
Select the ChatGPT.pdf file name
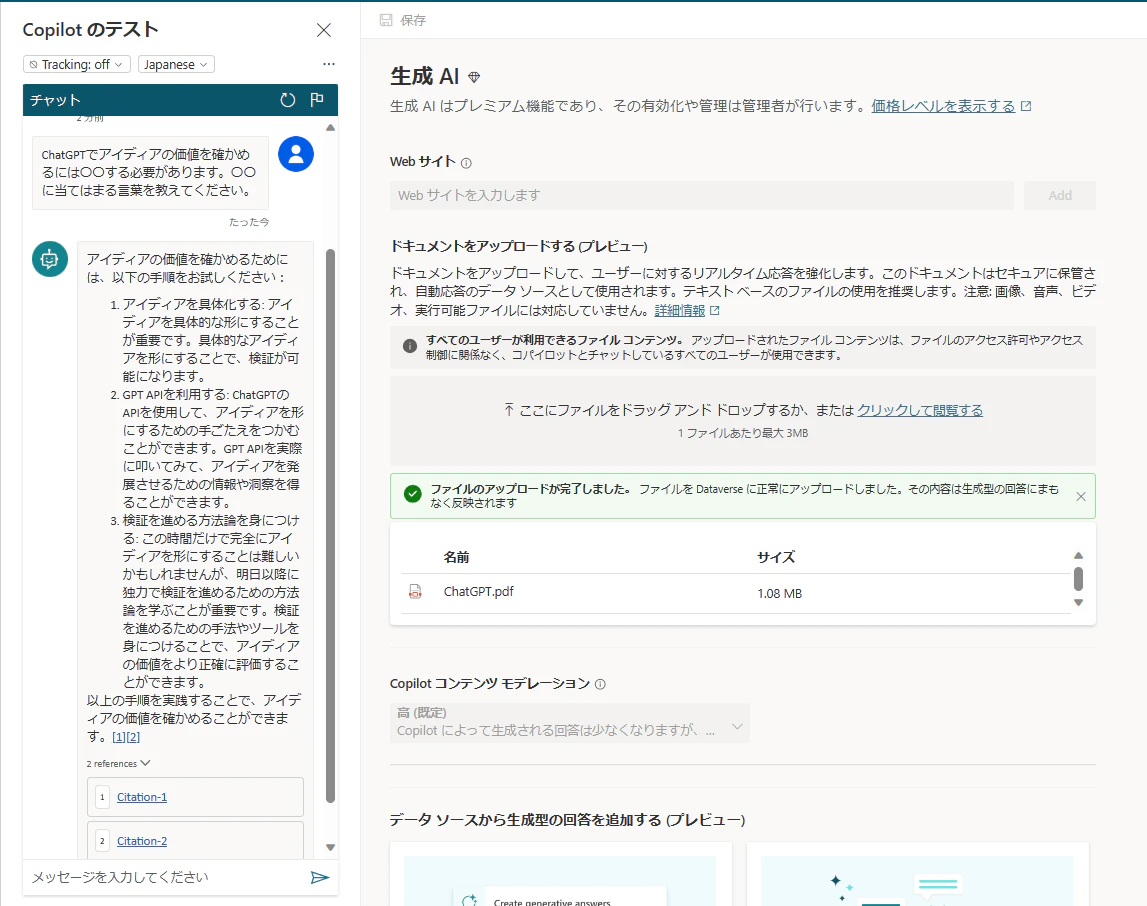coord(478,592)
